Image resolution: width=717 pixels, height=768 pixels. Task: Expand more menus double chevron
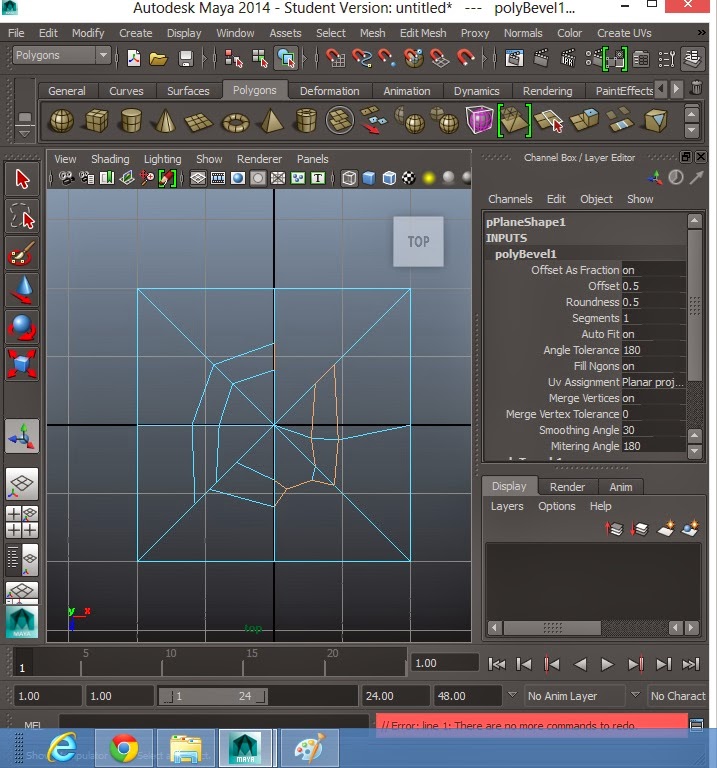coord(701,32)
